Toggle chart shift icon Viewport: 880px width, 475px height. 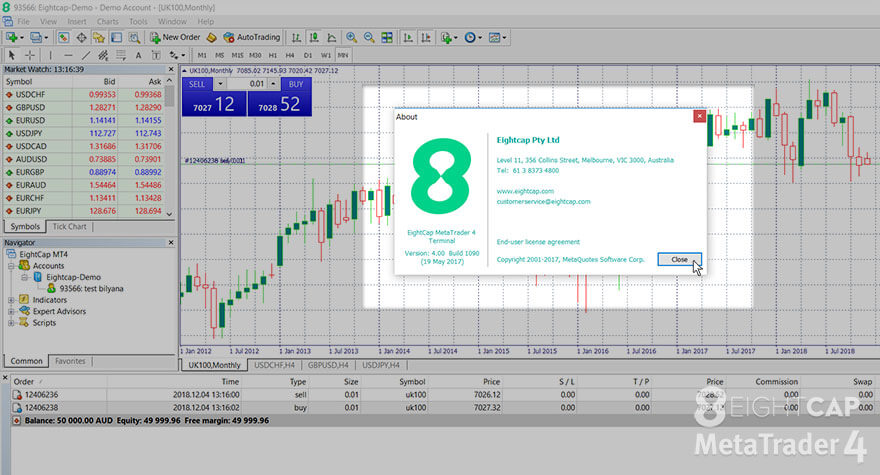[426, 38]
